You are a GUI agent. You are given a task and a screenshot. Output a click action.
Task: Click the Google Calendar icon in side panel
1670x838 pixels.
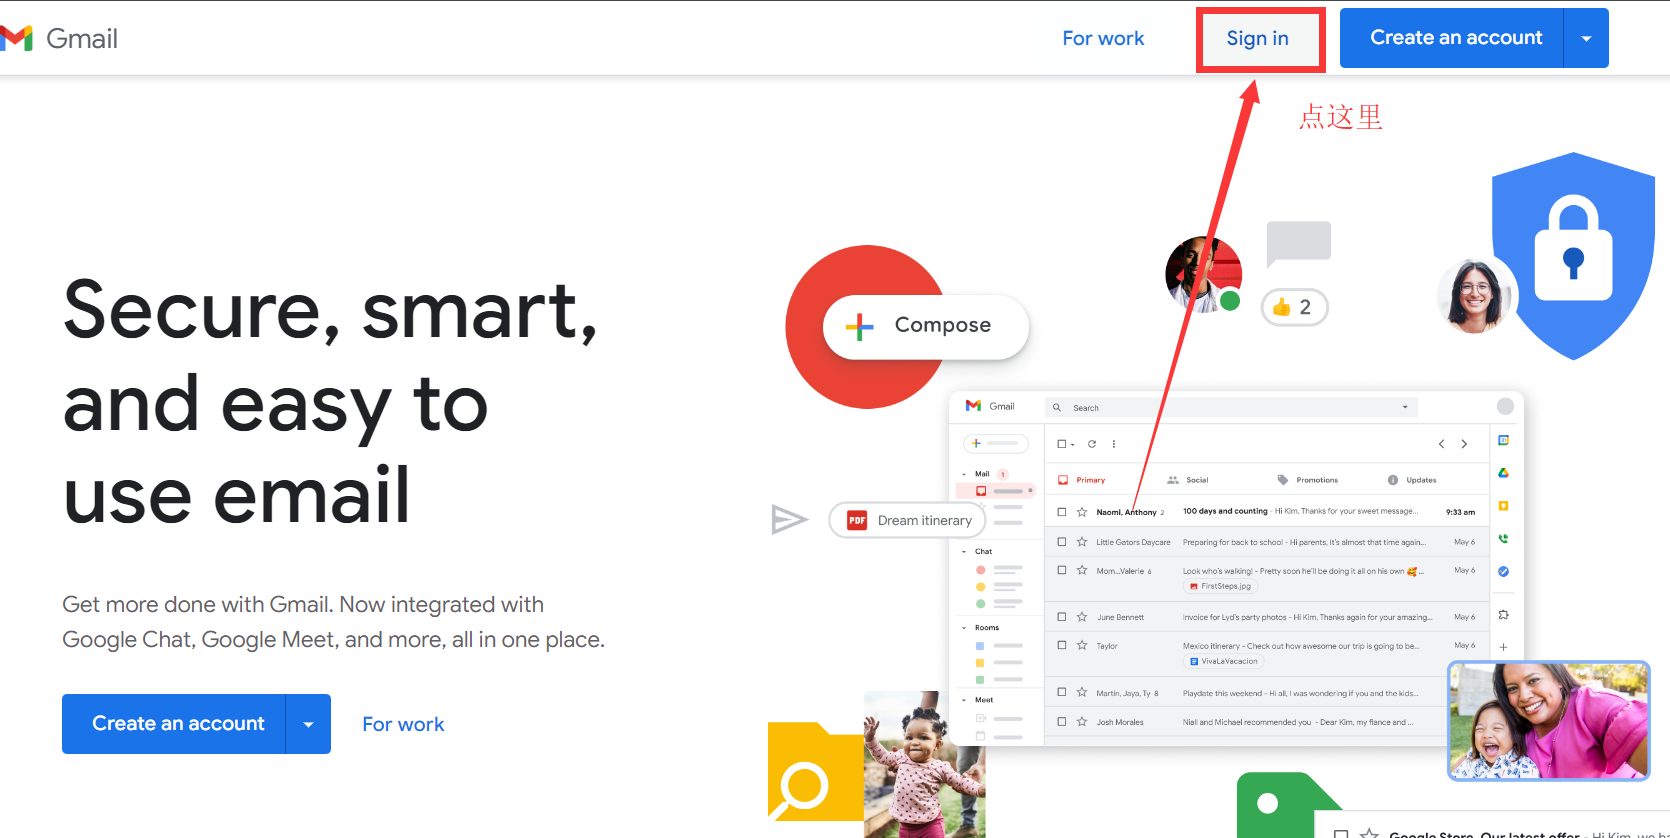(1503, 441)
